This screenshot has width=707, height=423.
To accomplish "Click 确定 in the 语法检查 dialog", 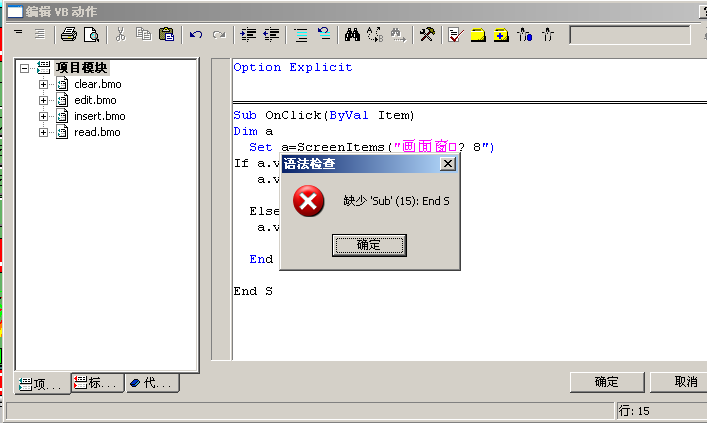I will (x=369, y=245).
